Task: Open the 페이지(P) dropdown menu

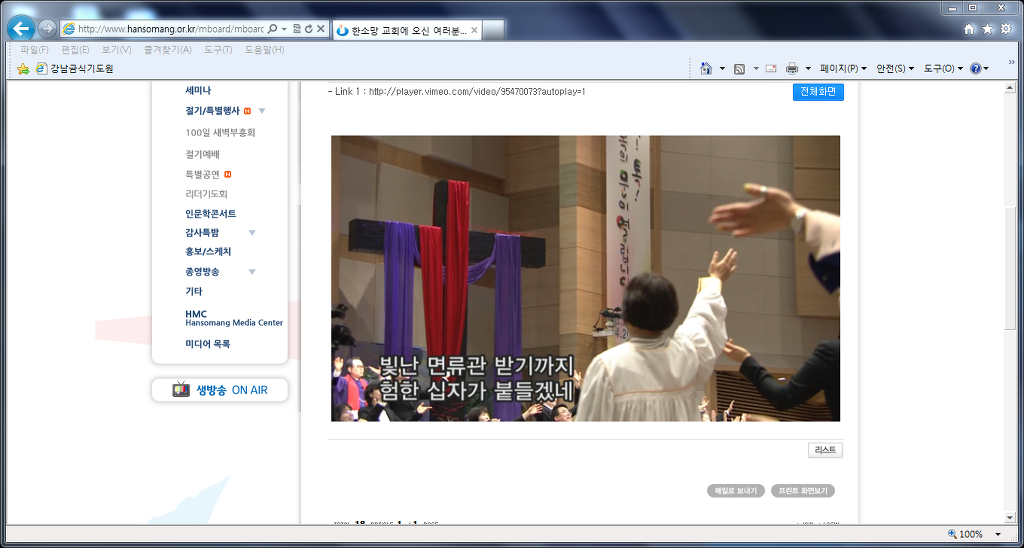Action: (843, 68)
